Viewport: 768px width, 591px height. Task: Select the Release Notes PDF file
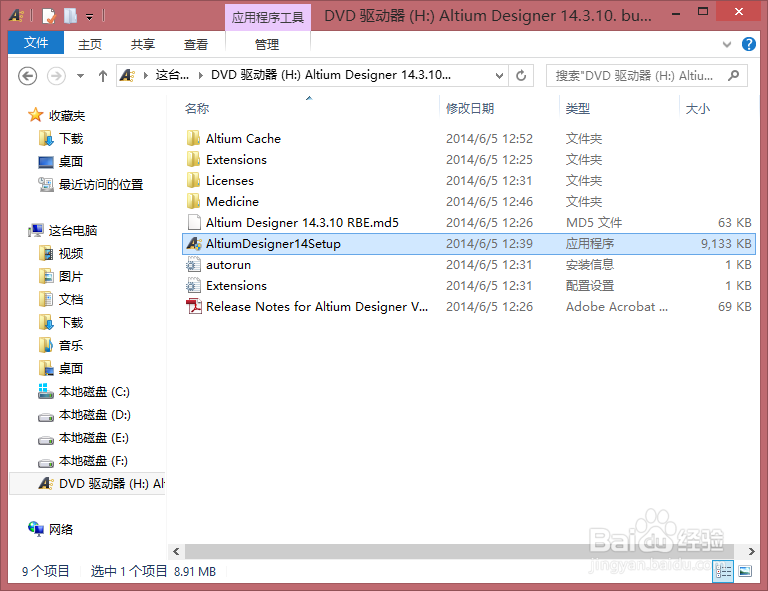click(317, 307)
